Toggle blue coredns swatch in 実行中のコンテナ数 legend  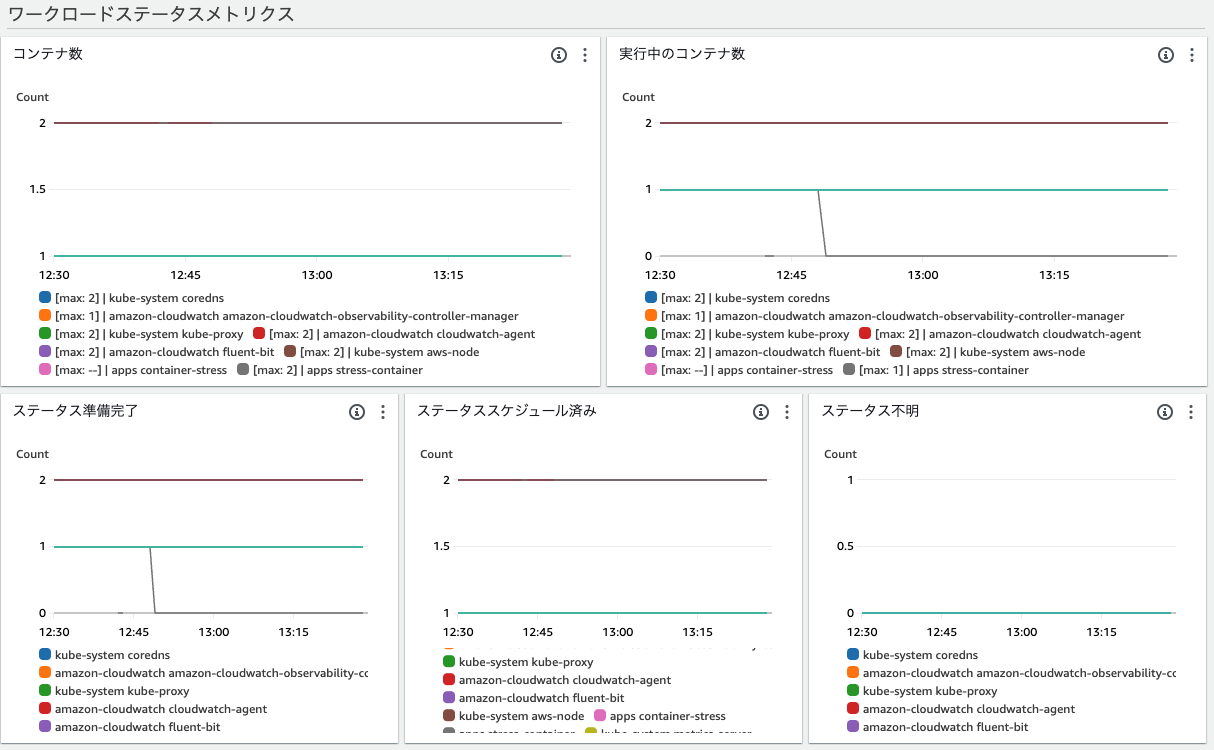click(x=651, y=298)
